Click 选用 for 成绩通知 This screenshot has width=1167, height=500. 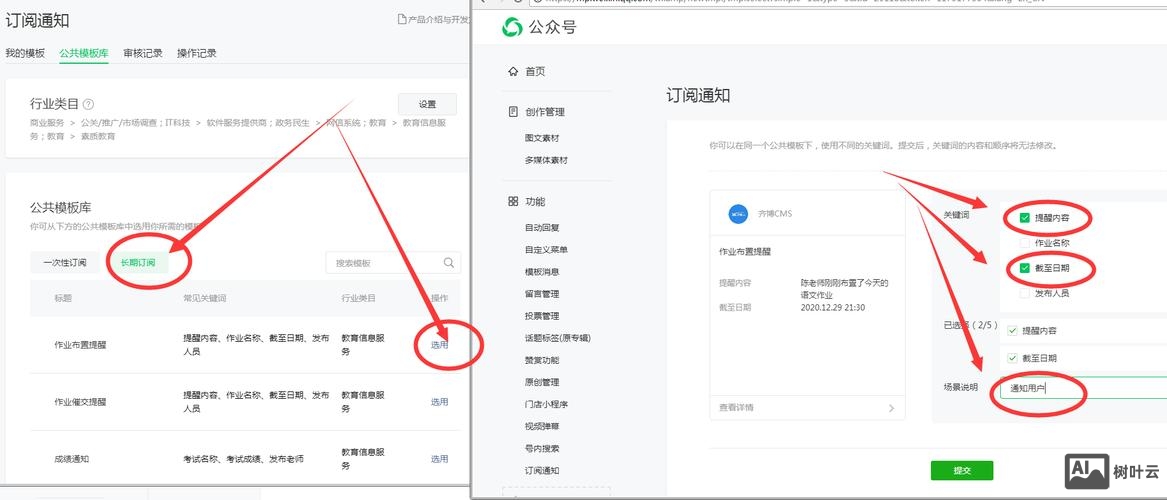pyautogui.click(x=439, y=459)
